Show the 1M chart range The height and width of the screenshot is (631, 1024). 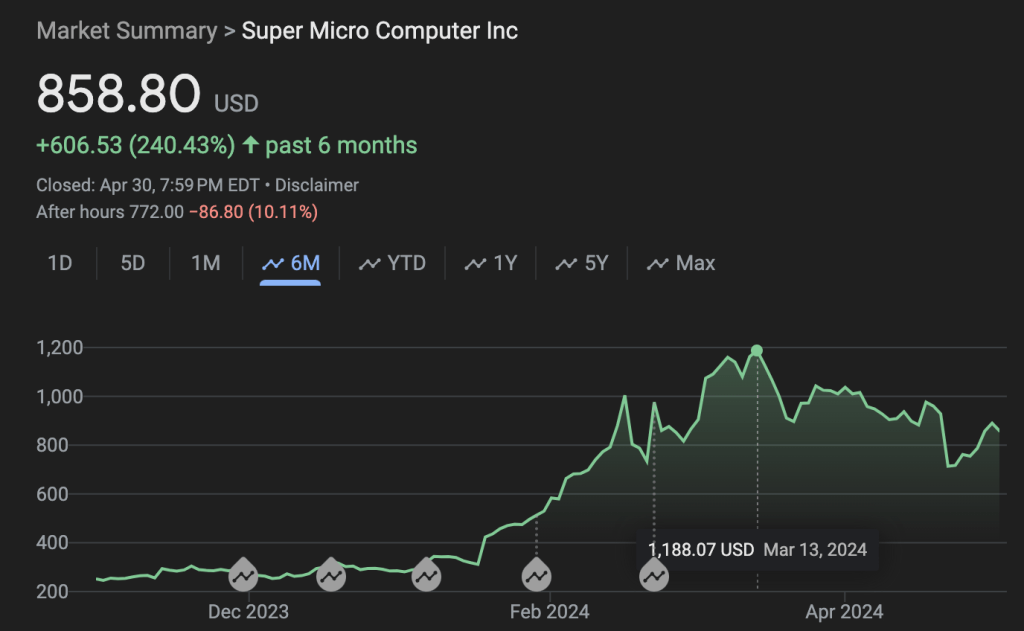coord(205,264)
